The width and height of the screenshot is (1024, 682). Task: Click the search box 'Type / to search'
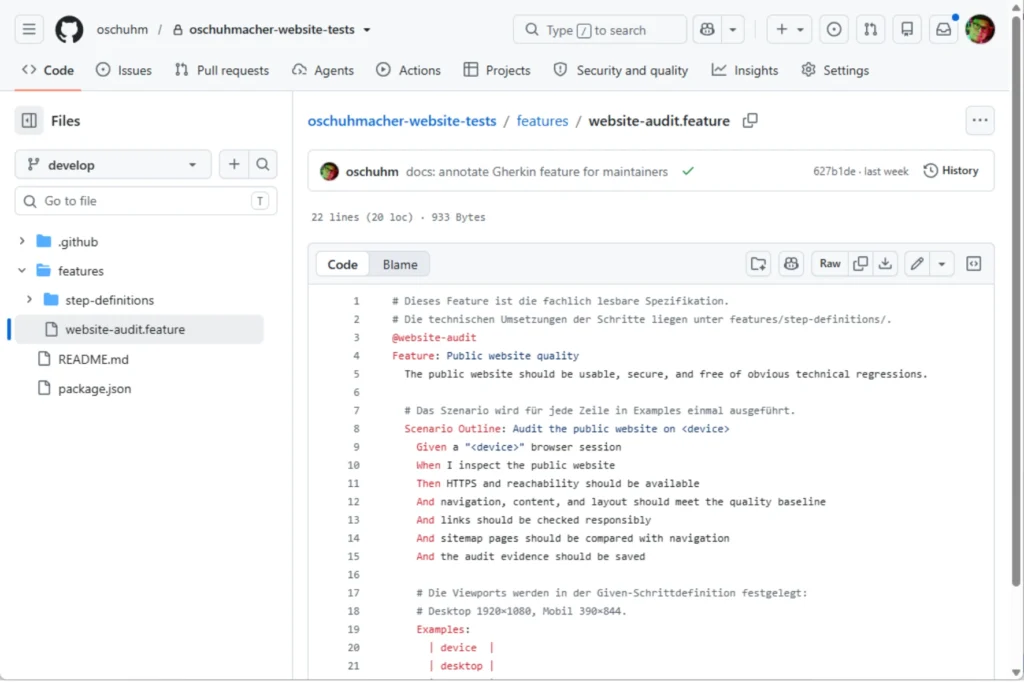(600, 29)
